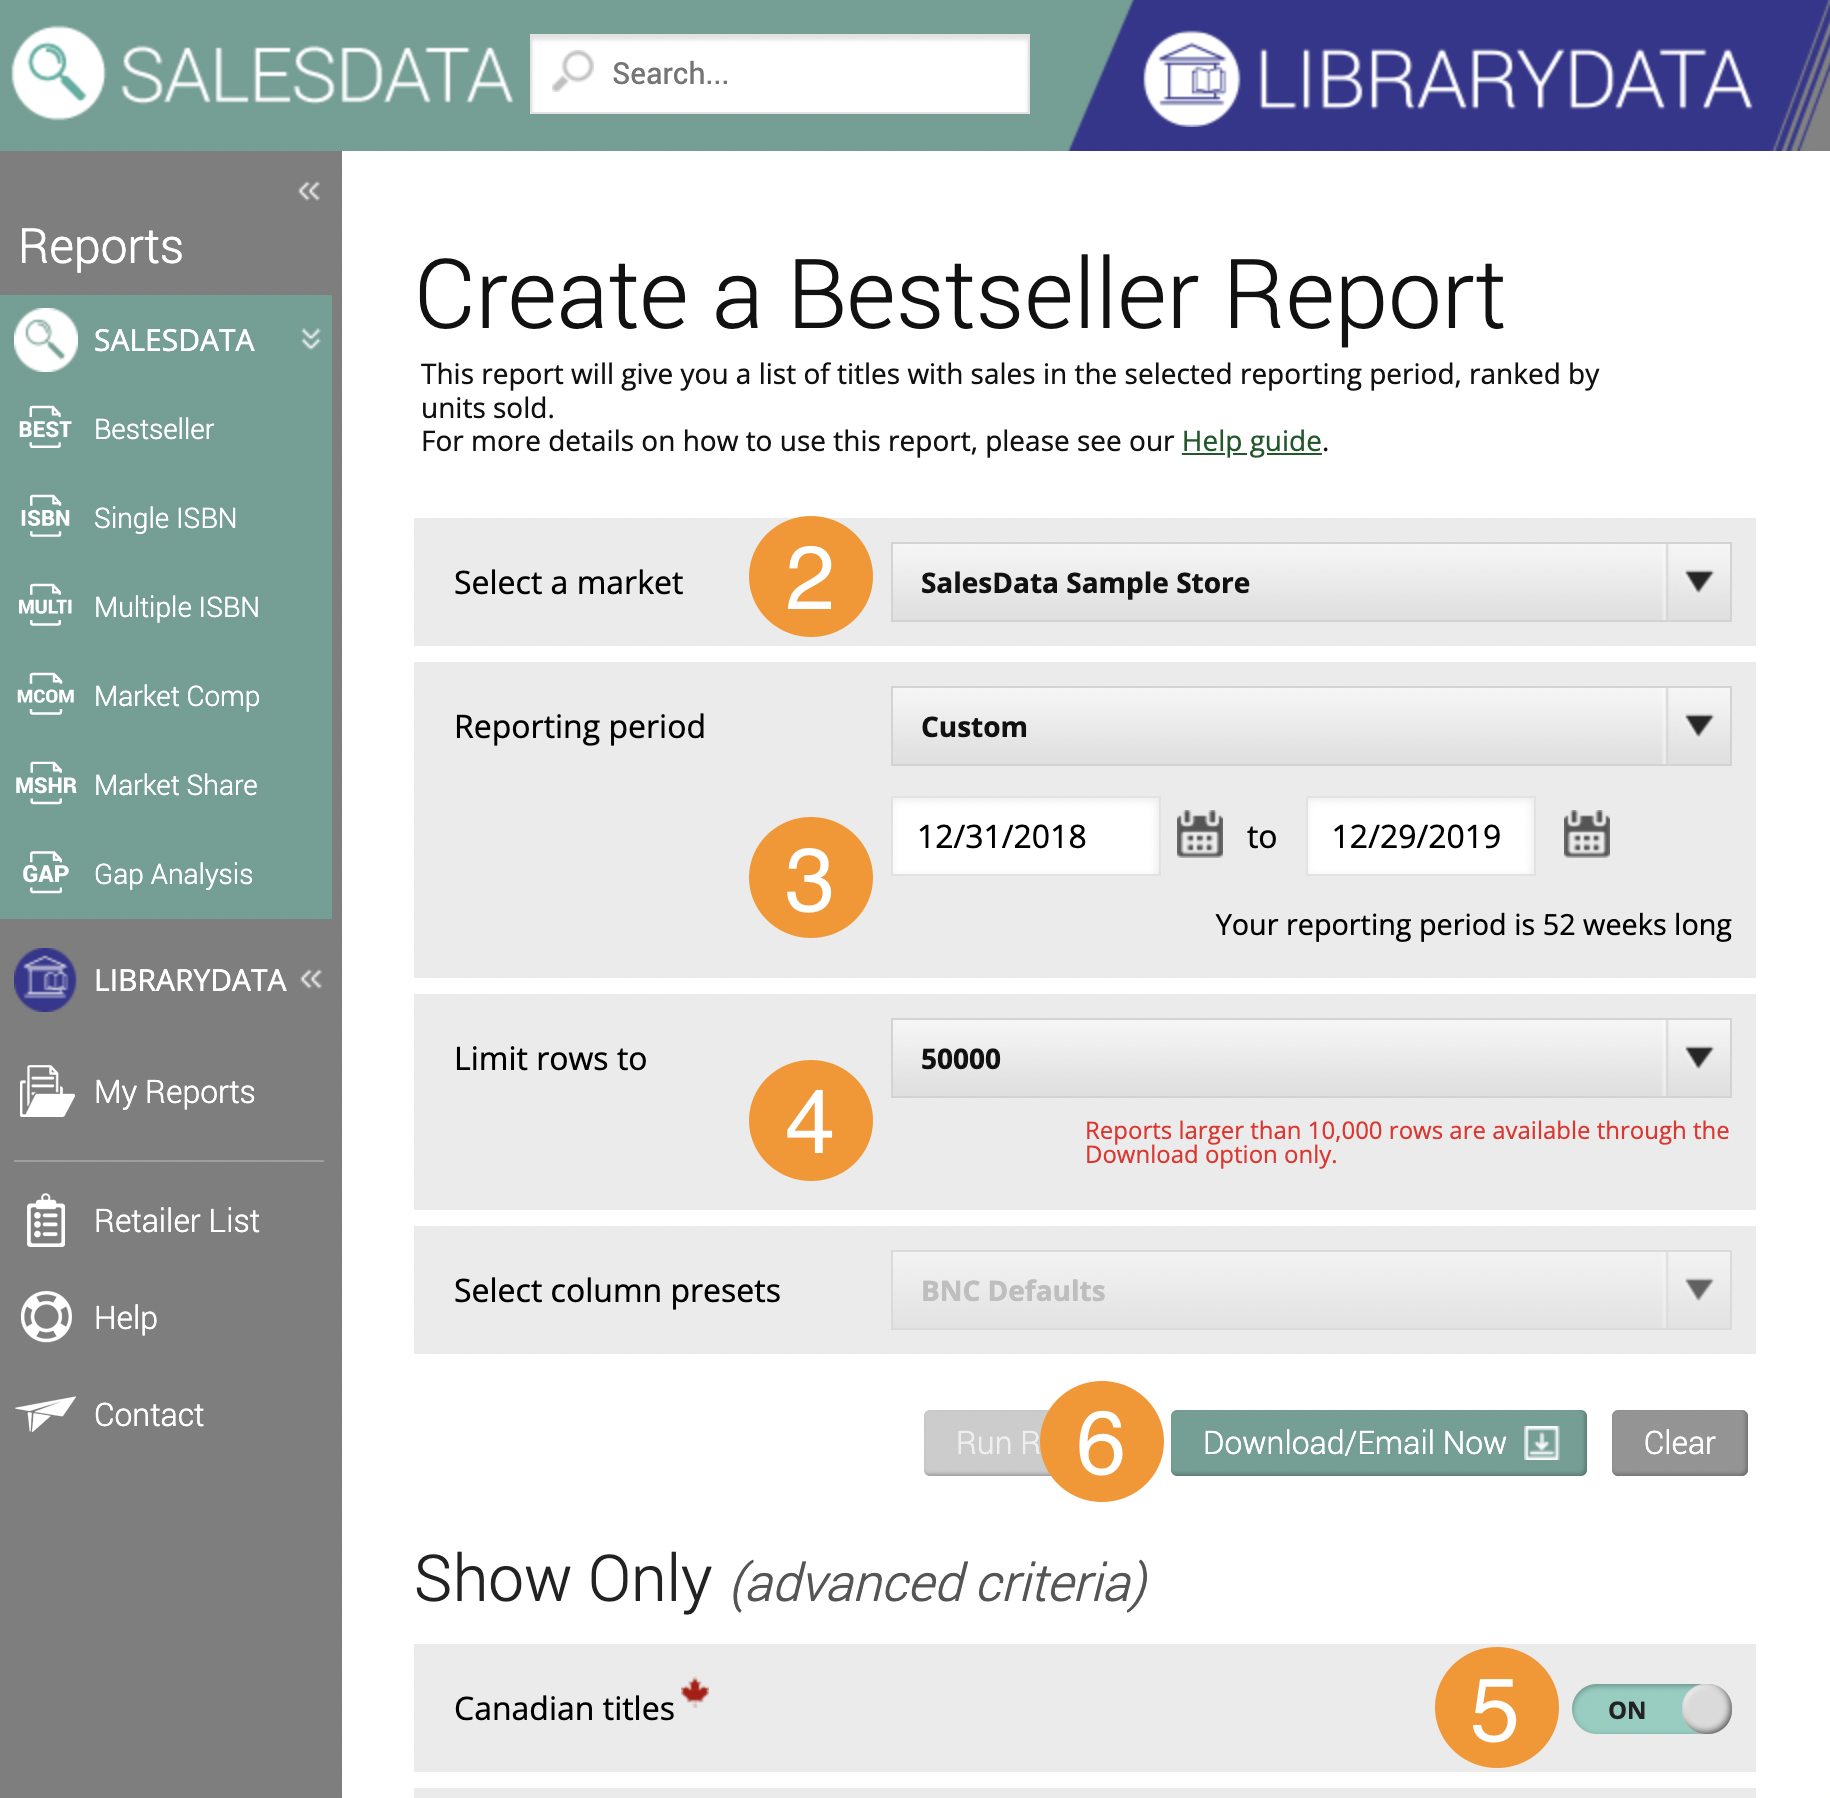Open the Market Comp report
This screenshot has width=1830, height=1798.
pos(177,696)
